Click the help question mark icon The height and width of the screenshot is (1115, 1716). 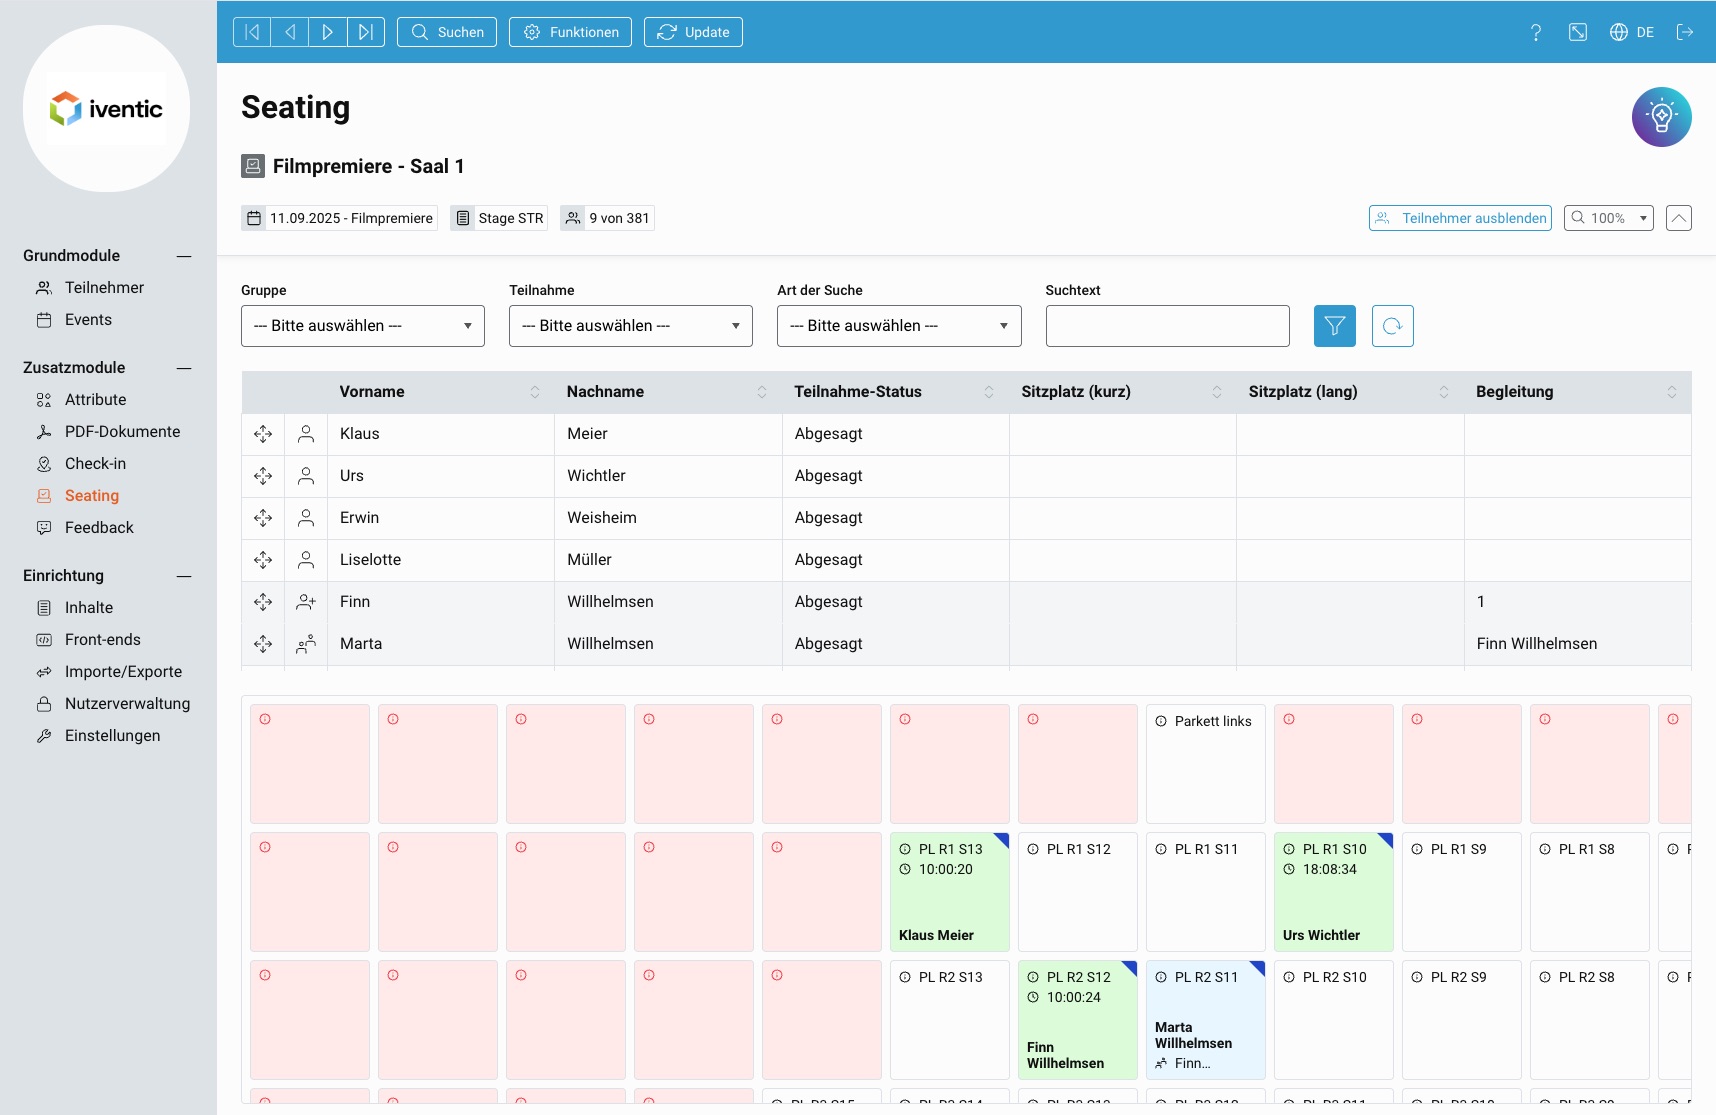tap(1536, 32)
